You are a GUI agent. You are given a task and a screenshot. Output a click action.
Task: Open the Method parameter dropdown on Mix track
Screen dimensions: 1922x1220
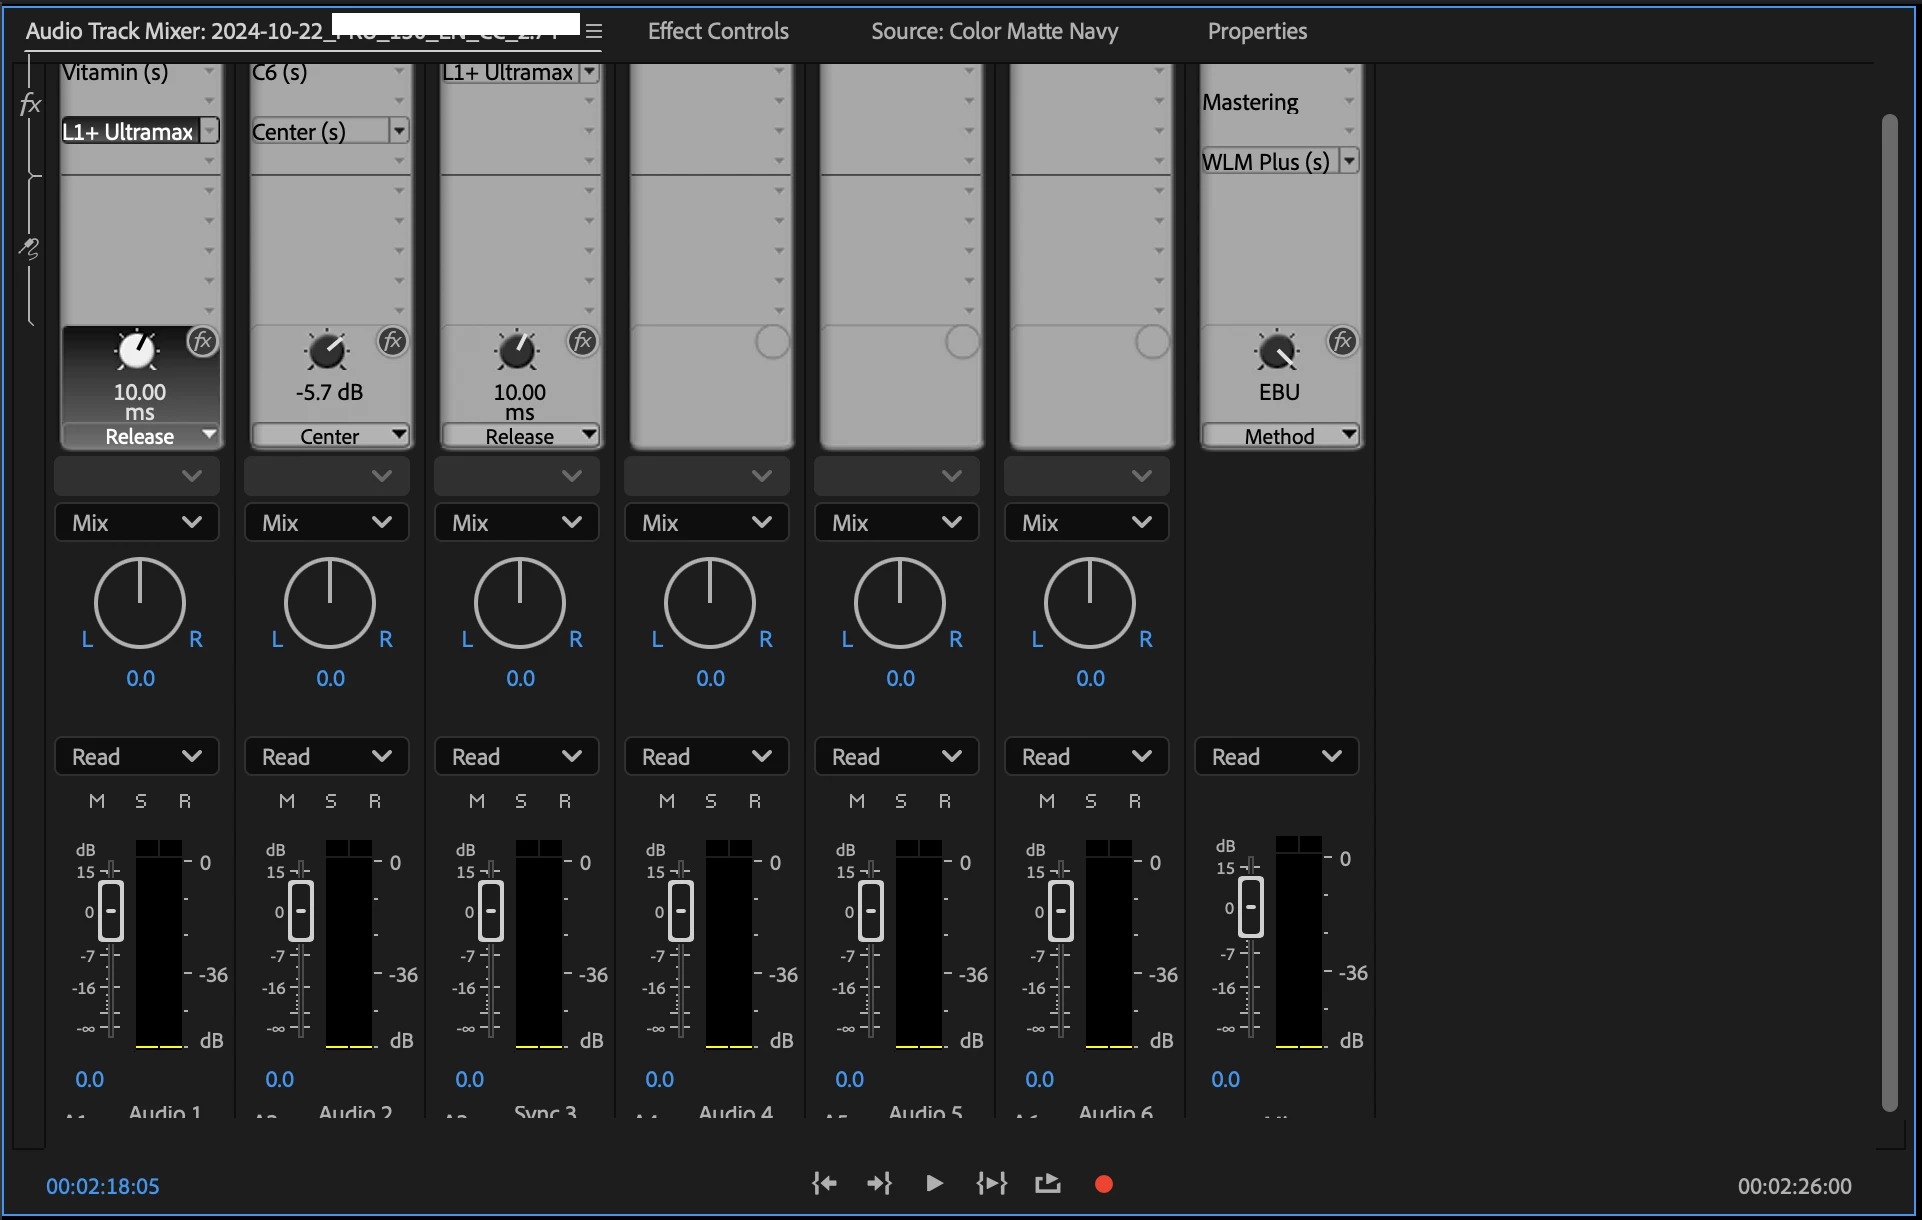1280,436
